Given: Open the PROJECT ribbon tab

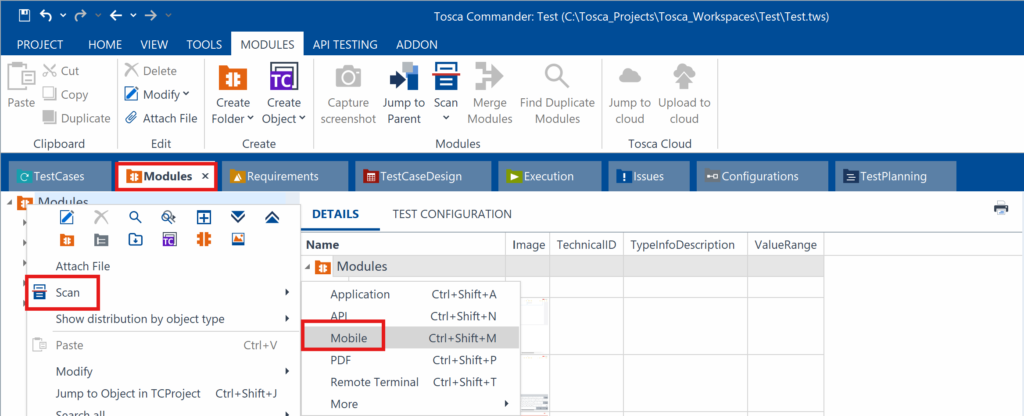Looking at the screenshot, I should 40,45.
